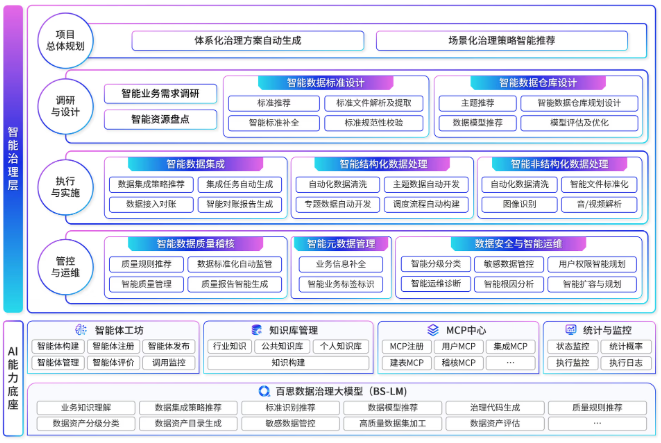Click 图像识别 item
The width and height of the screenshot is (661, 443).
click(519, 204)
